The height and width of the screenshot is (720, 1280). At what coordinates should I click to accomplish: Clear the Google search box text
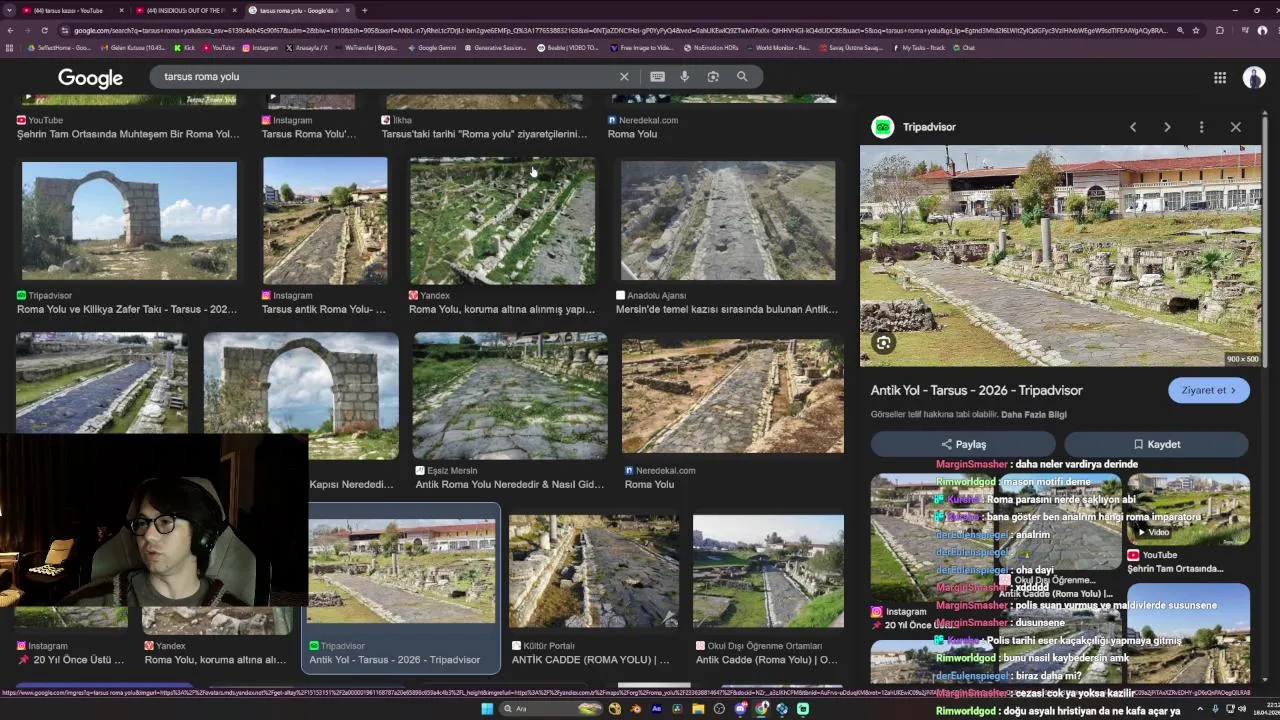tap(624, 76)
